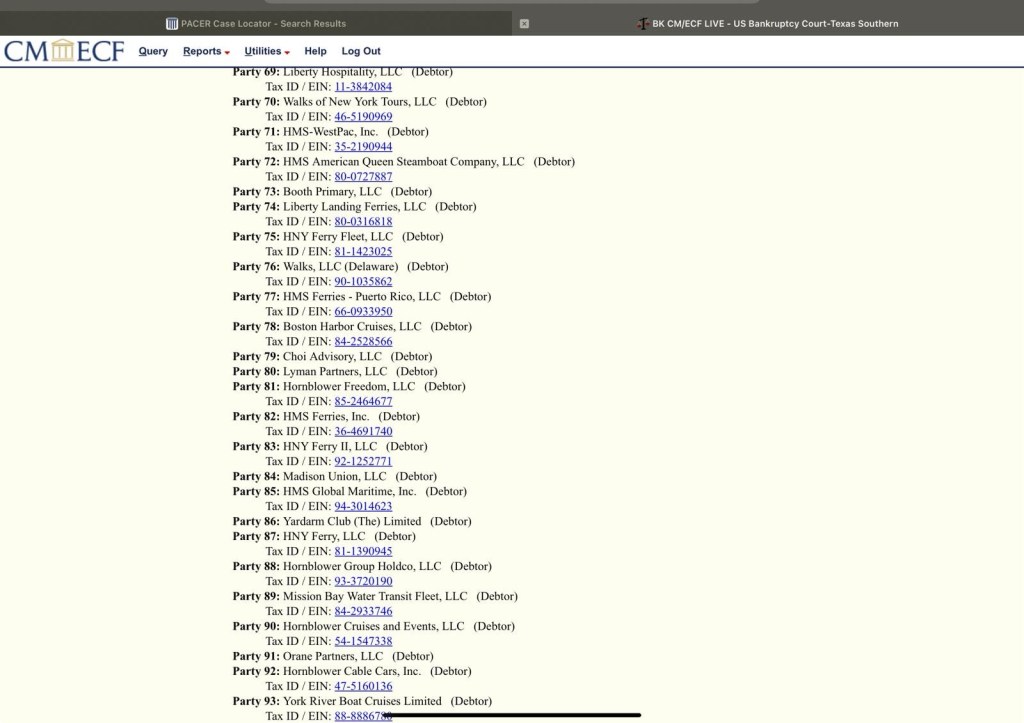Viewport: 1024px width, 723px height.
Task: Open EIN 80-0727887 for American Queen Steamboat
Action: coord(363,177)
